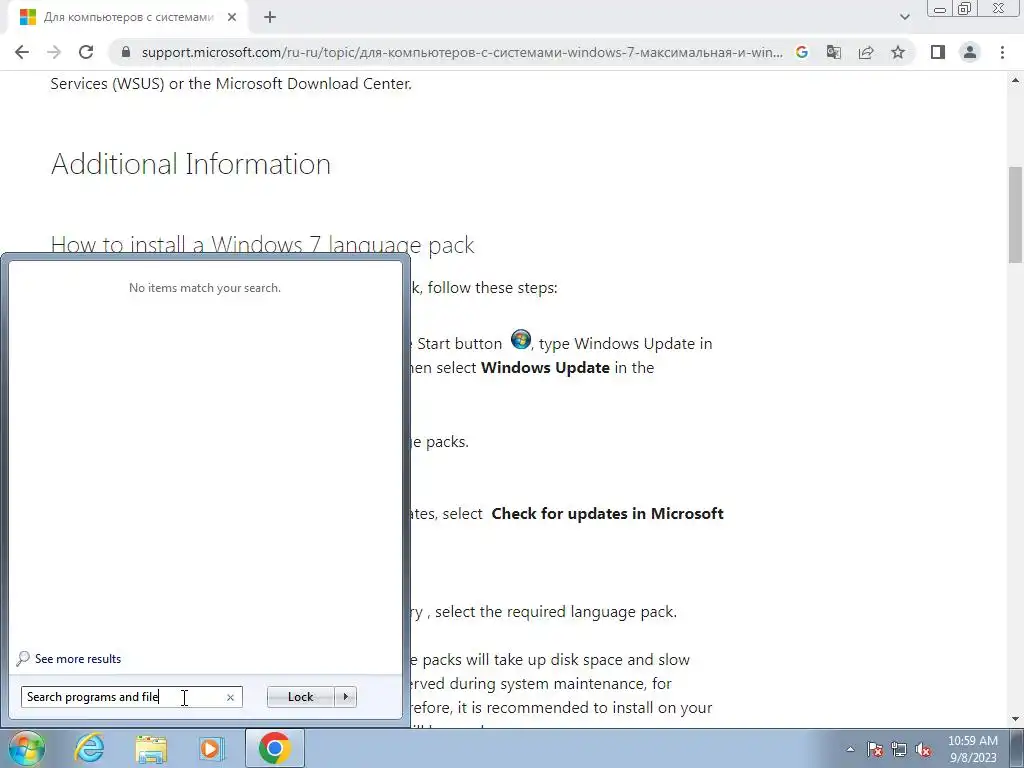View site information via the lock icon
The height and width of the screenshot is (768, 1024).
(126, 52)
